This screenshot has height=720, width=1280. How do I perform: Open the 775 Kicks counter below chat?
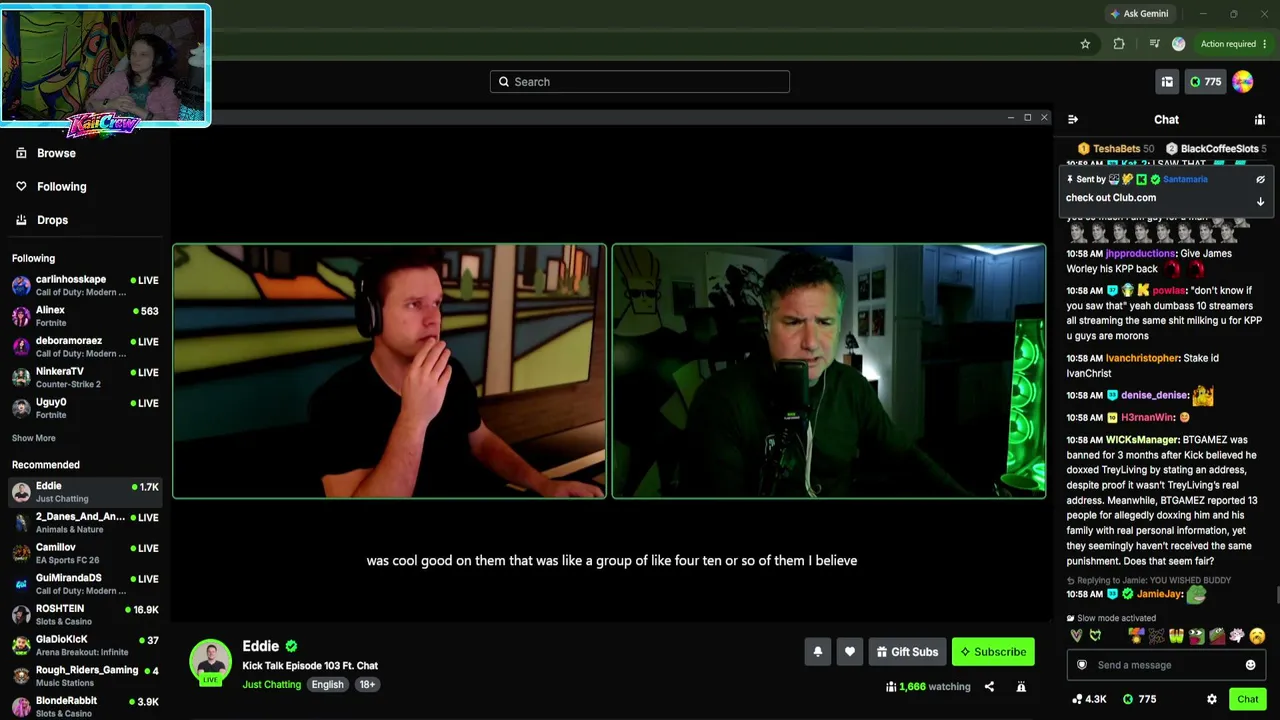1139,699
